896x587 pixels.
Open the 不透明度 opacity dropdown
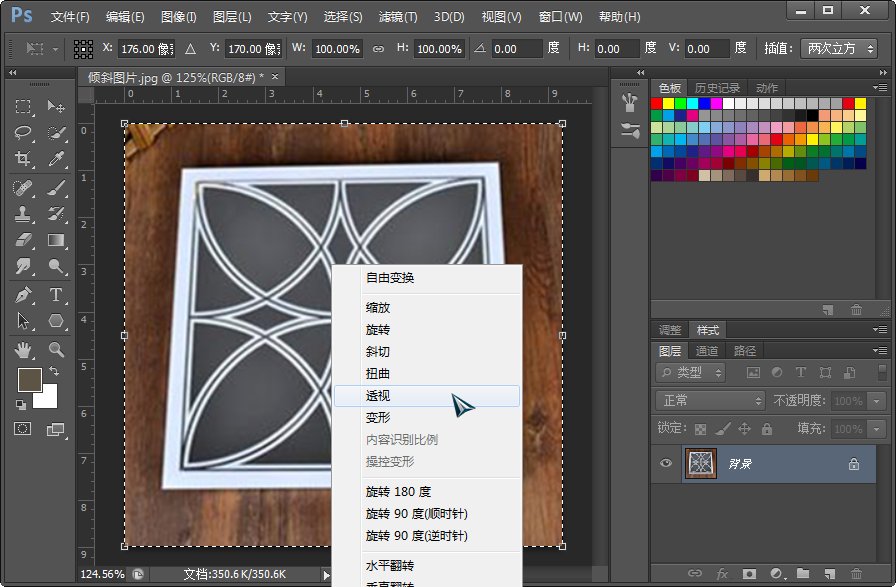pos(875,400)
